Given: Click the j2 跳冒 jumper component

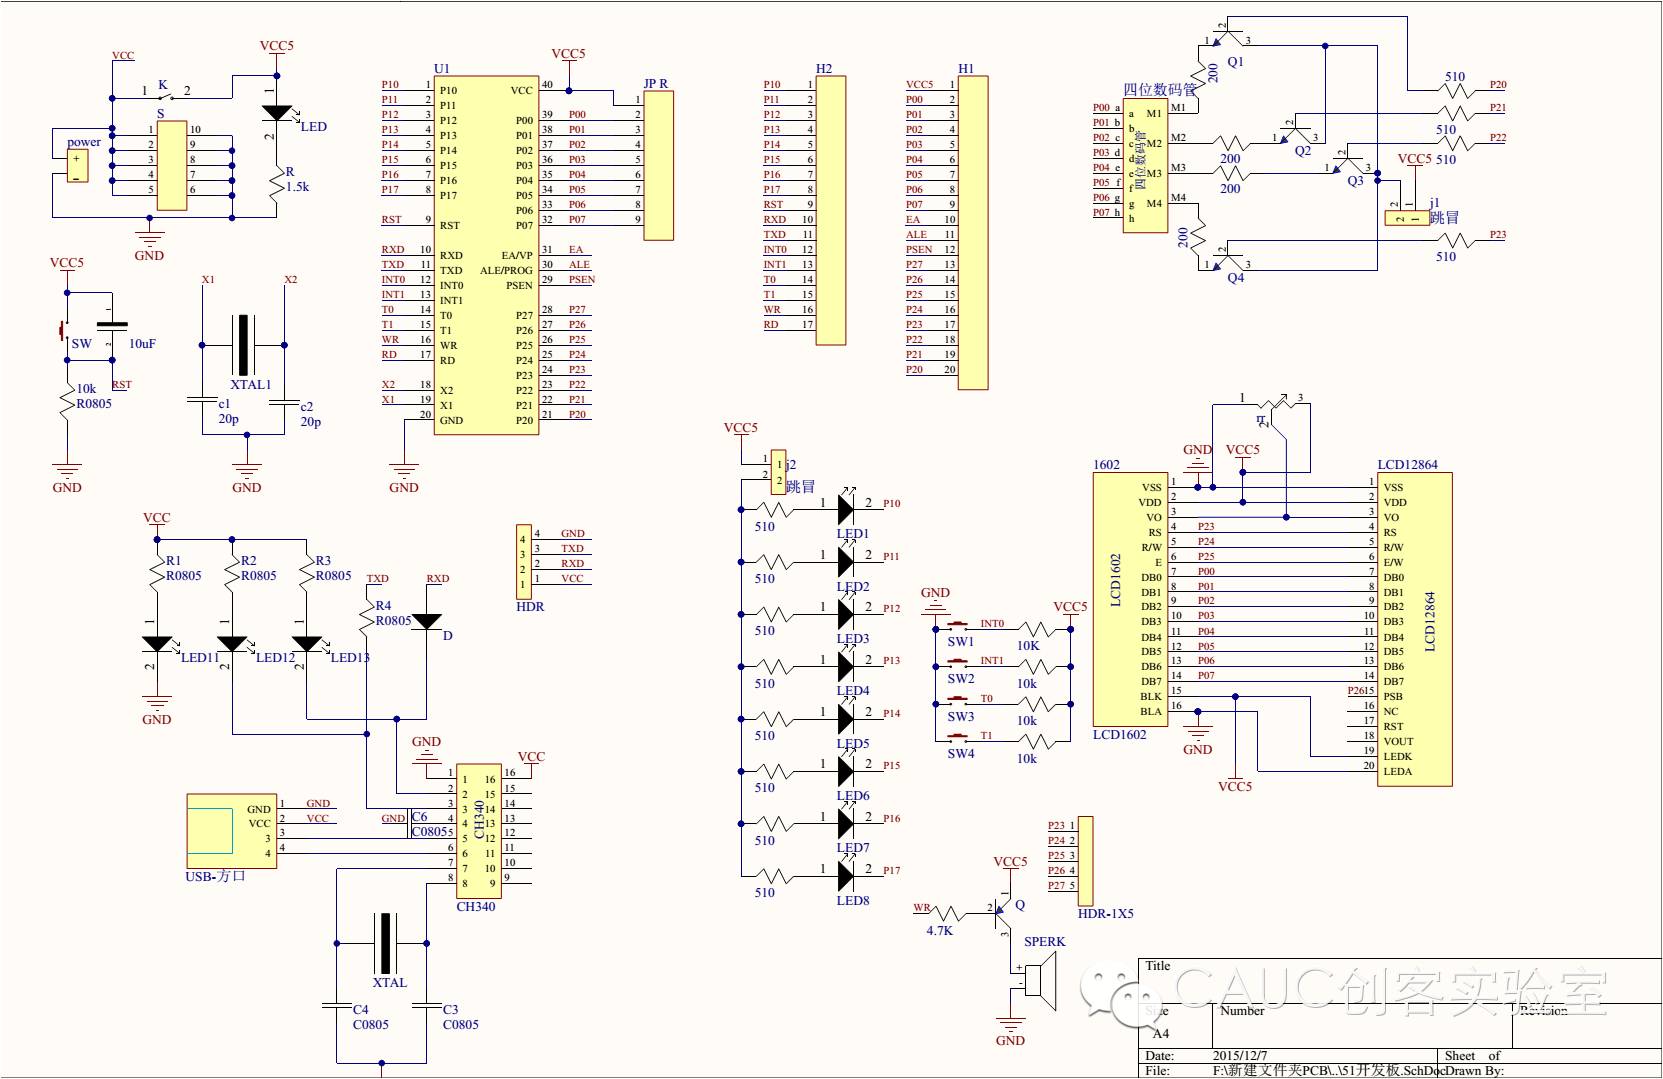Looking at the screenshot, I should pyautogui.click(x=779, y=472).
